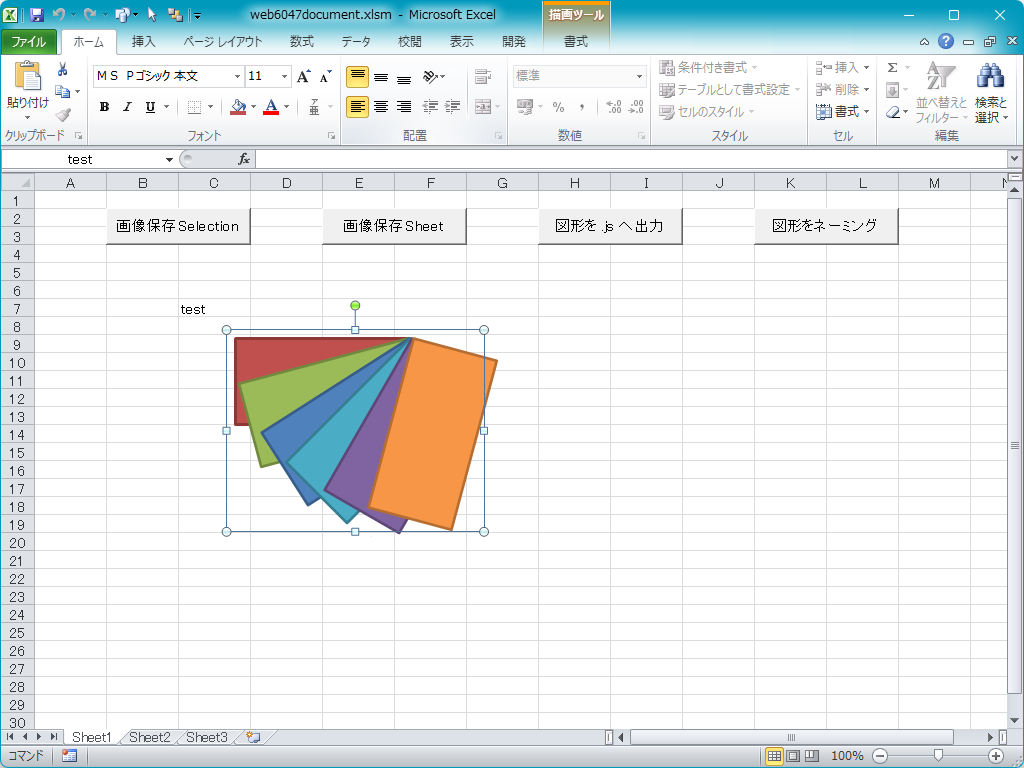The image size is (1024, 768).
Task: Toggle Italic formatting
Action: point(127,107)
